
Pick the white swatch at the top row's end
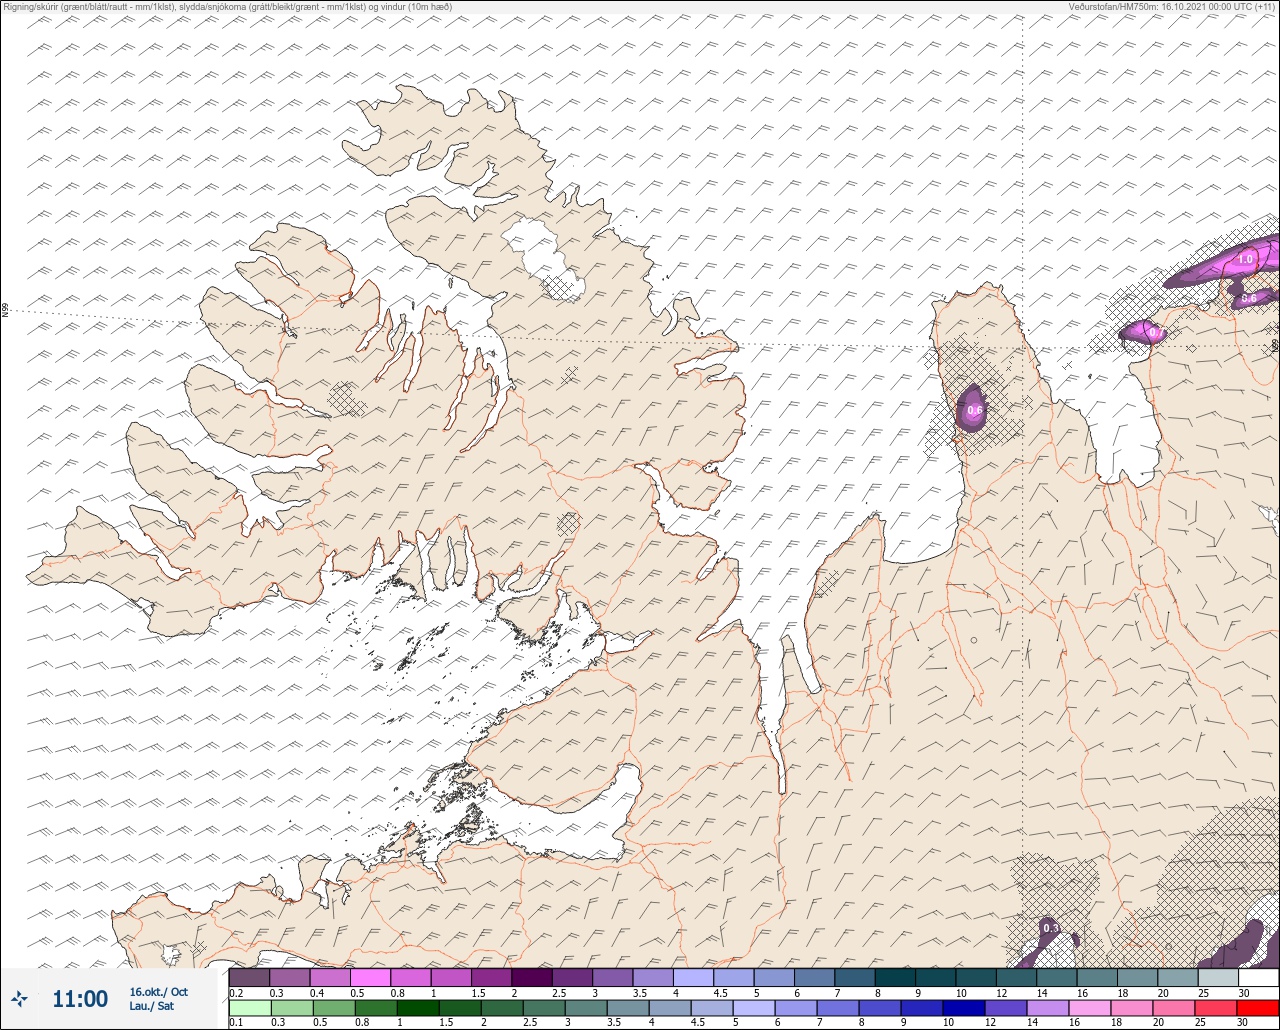[1258, 977]
